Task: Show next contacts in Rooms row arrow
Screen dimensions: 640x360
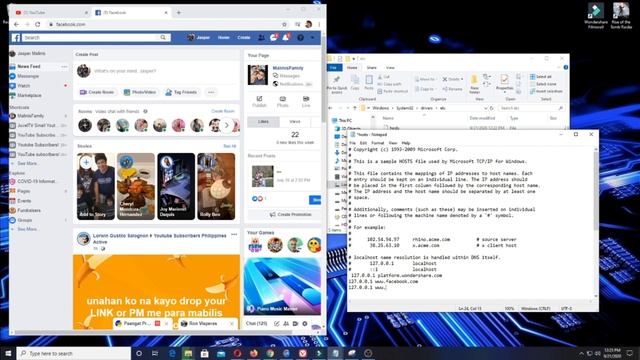Action: pos(227,125)
